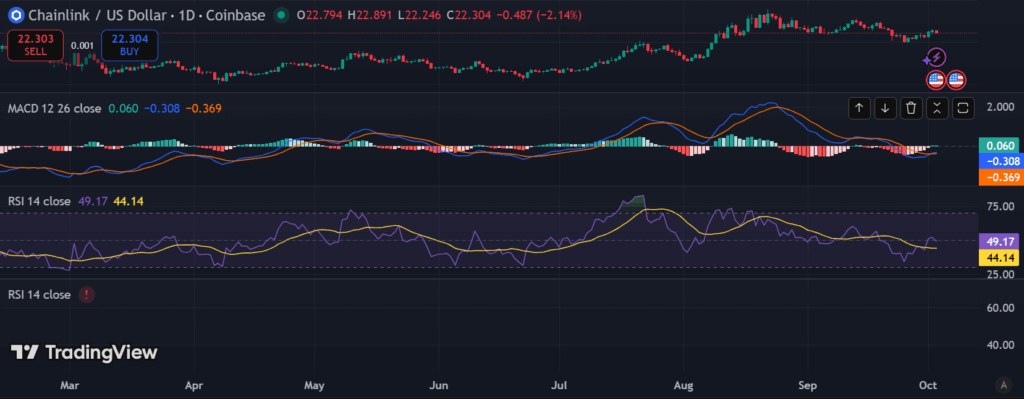Delete the MACD pane via trash icon
The image size is (1024, 399).
912,108
